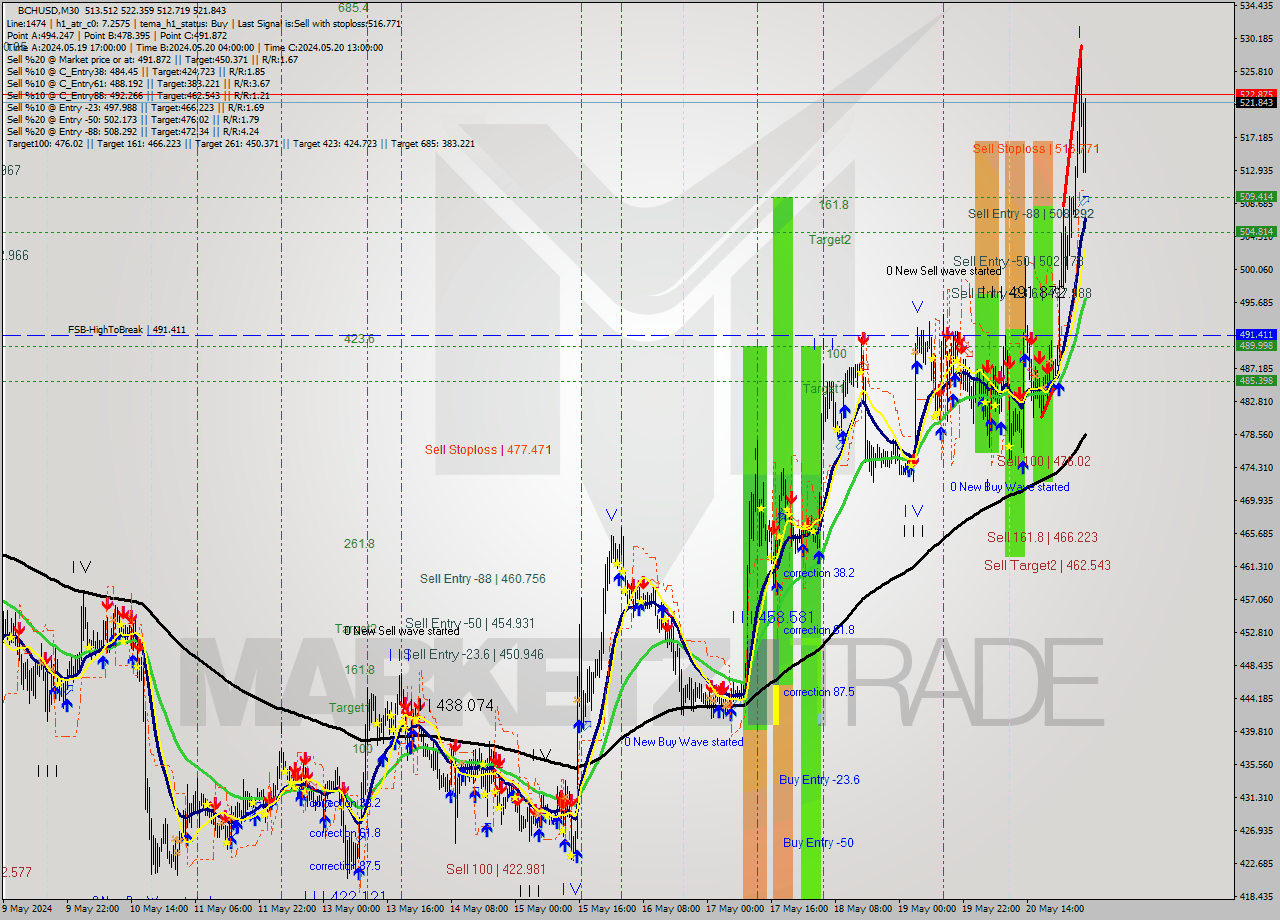1280x920 pixels.
Task: Click the 478.560 price axis label
Action: 1256,434
